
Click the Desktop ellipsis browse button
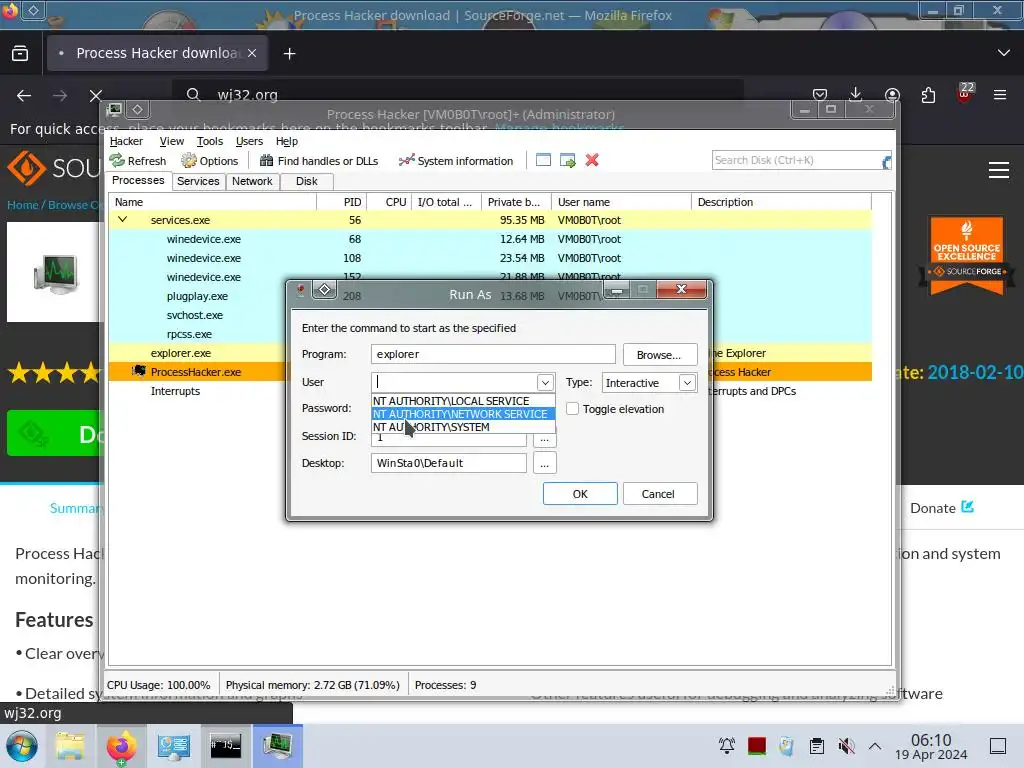coord(545,463)
